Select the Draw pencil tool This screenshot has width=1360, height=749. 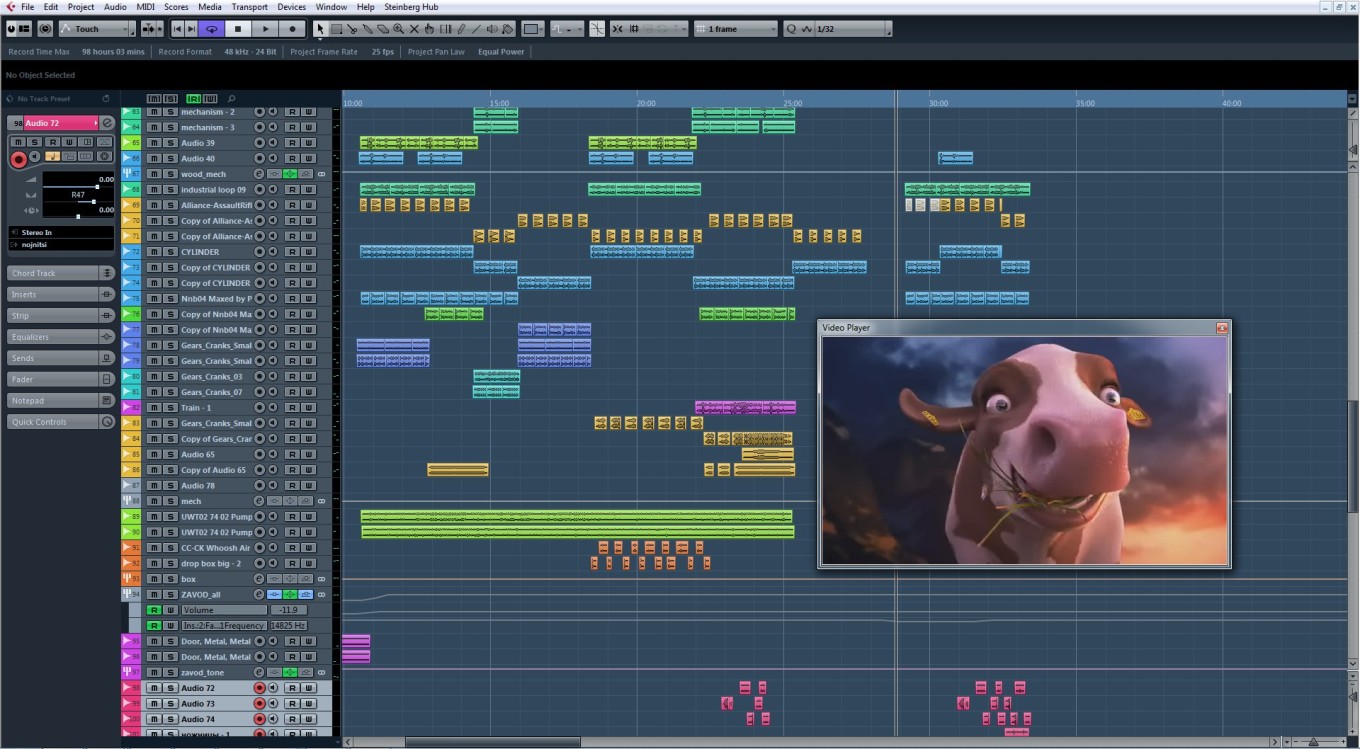coord(462,28)
